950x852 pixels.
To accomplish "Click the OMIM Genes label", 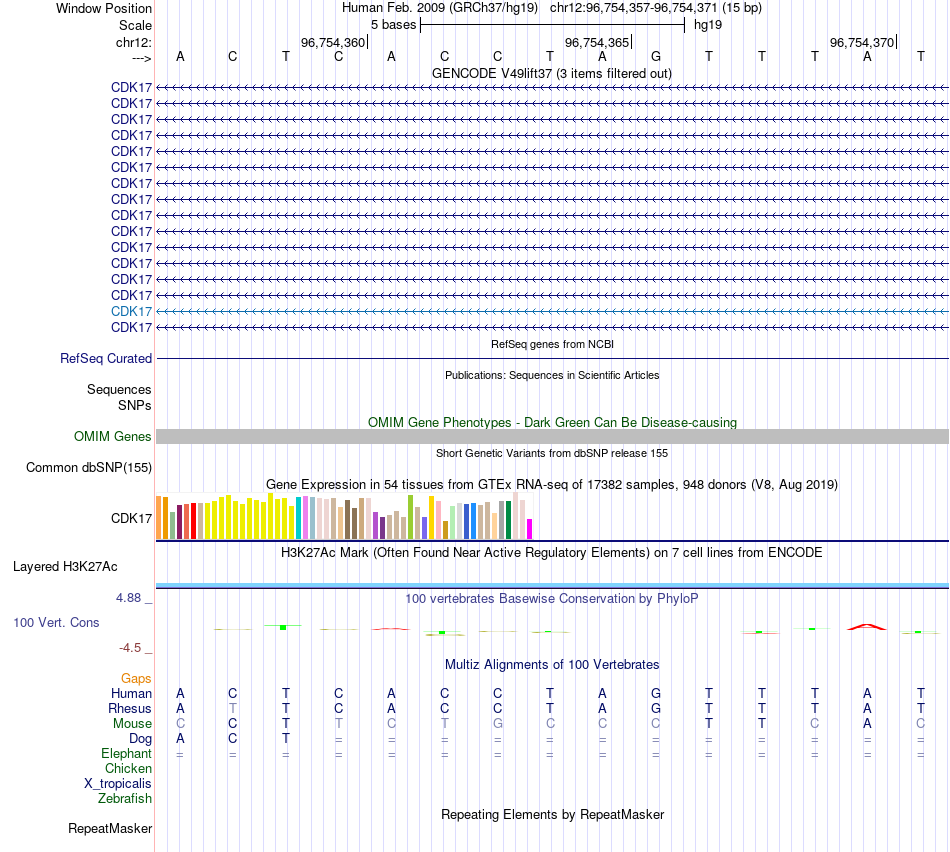I will click(112, 436).
